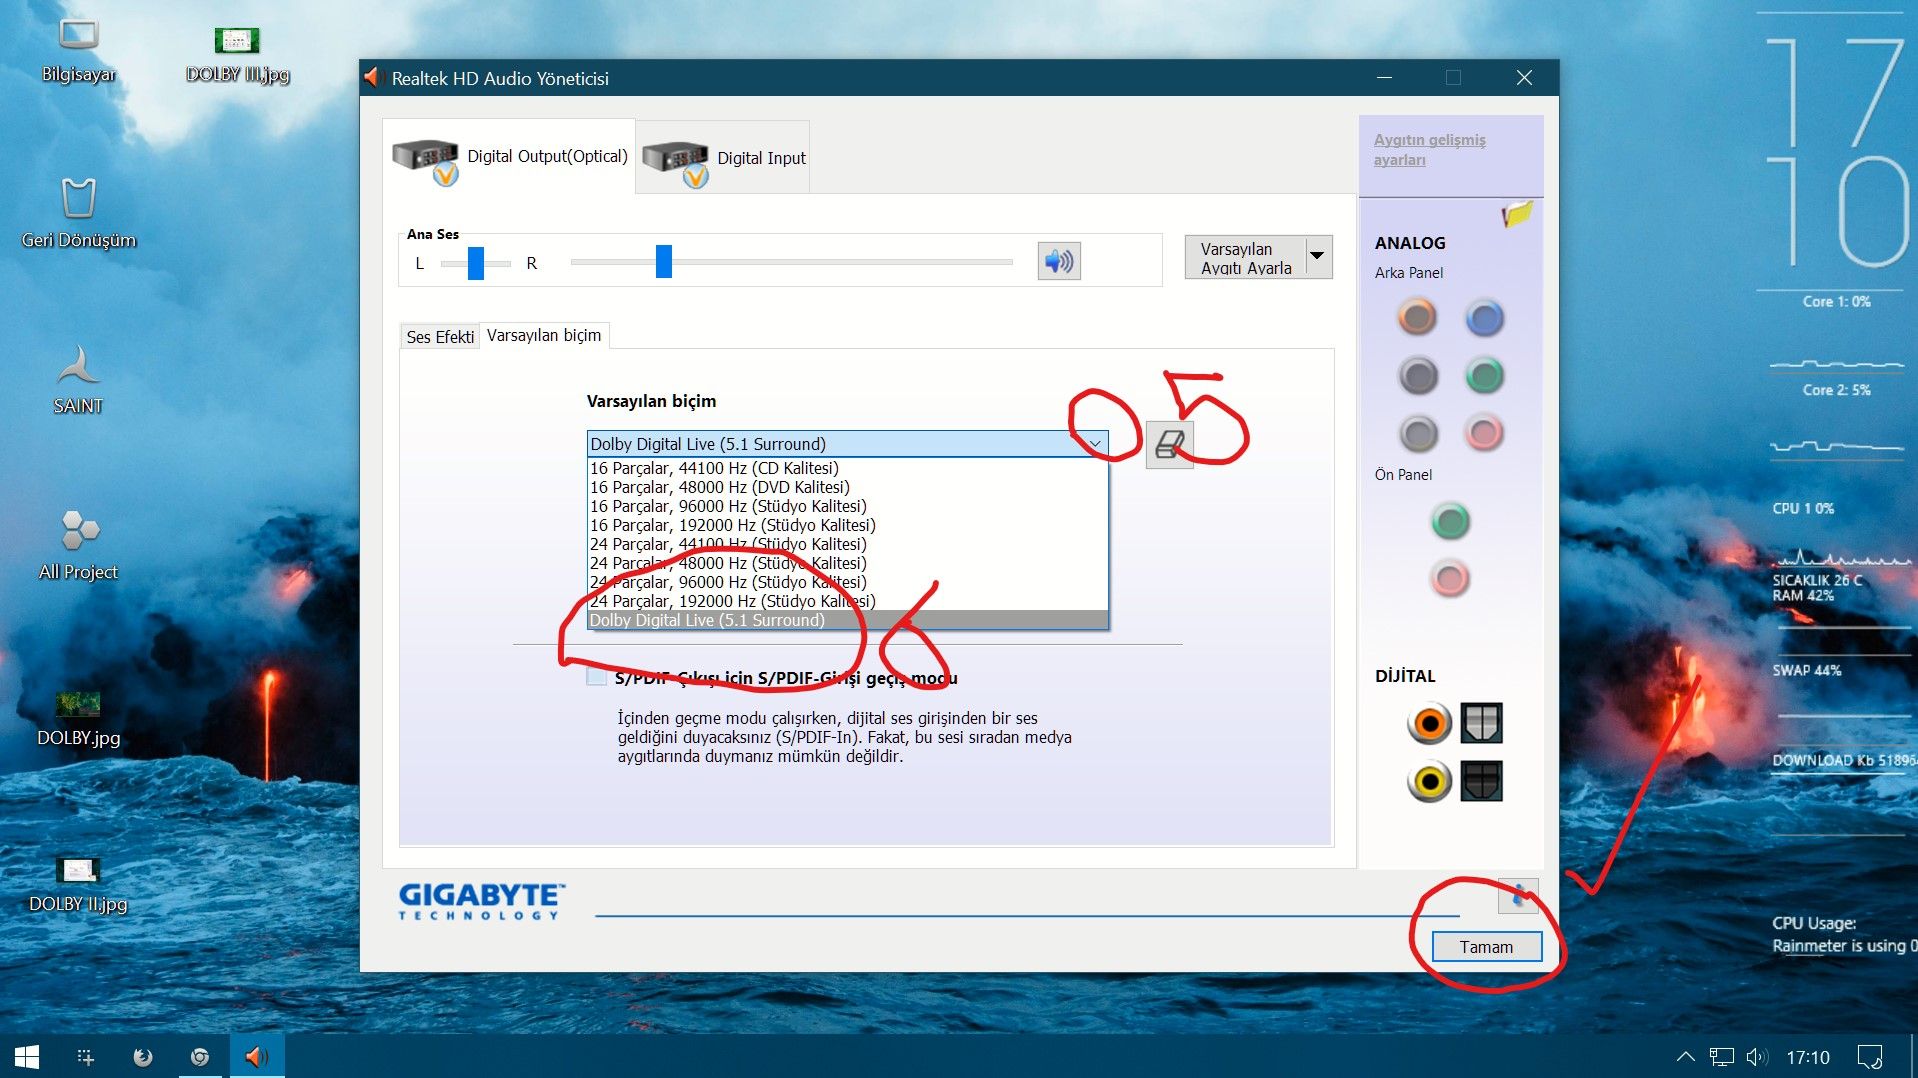Open the Windows Start menu

pos(27,1057)
